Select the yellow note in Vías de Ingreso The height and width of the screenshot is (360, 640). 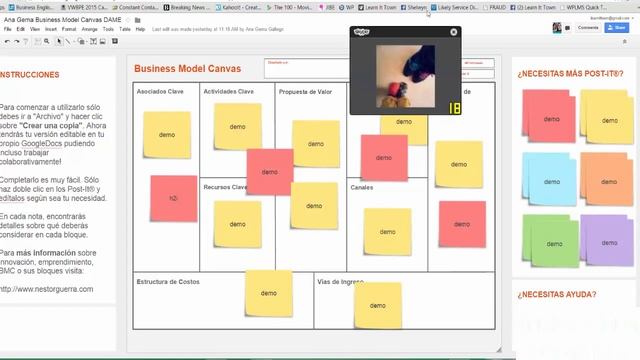(378, 305)
